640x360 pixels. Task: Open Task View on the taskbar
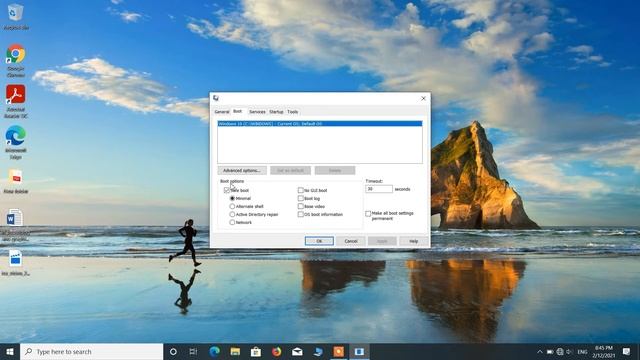[193, 351]
